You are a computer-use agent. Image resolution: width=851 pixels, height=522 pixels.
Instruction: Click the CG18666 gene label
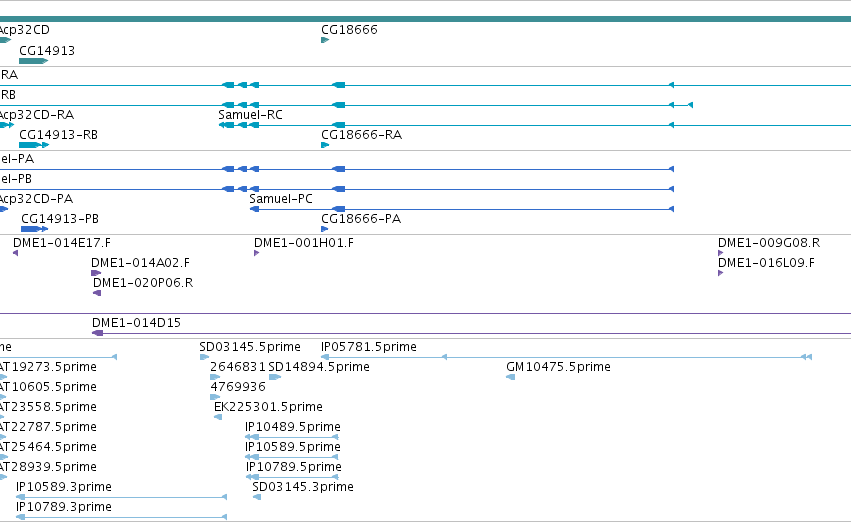pos(349,30)
